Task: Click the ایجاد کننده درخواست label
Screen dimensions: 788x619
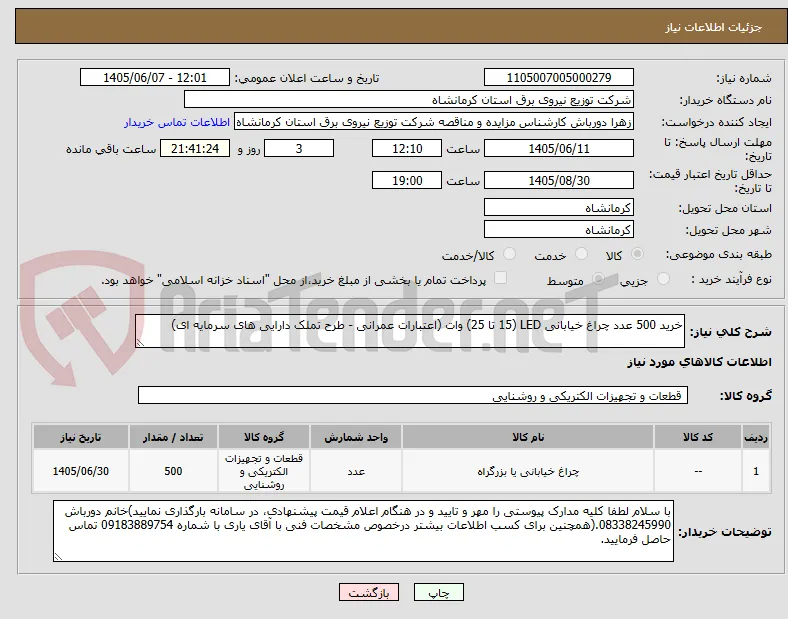Action: [717, 123]
